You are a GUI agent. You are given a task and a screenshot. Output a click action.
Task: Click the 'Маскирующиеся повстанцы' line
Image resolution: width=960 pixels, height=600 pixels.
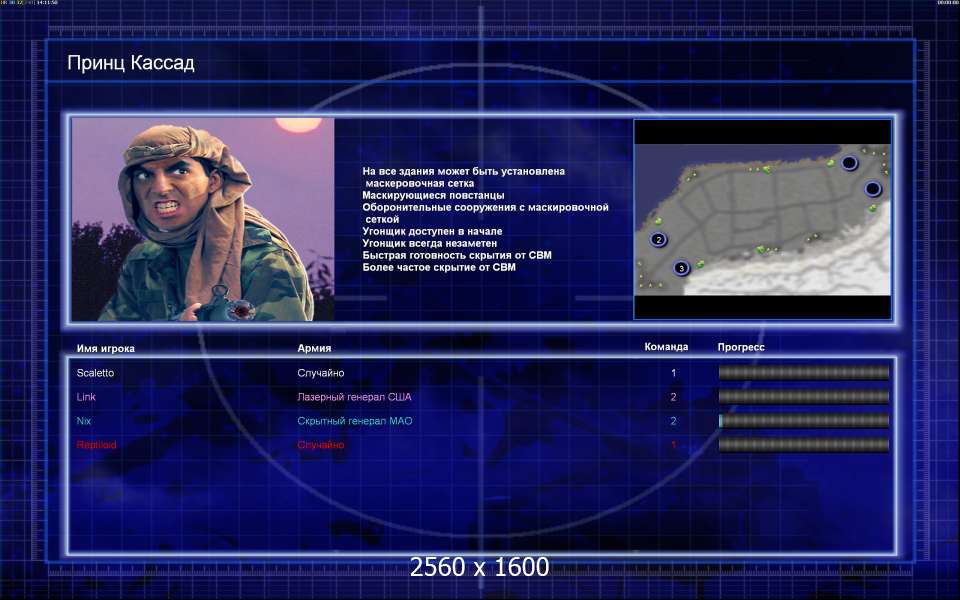[433, 195]
